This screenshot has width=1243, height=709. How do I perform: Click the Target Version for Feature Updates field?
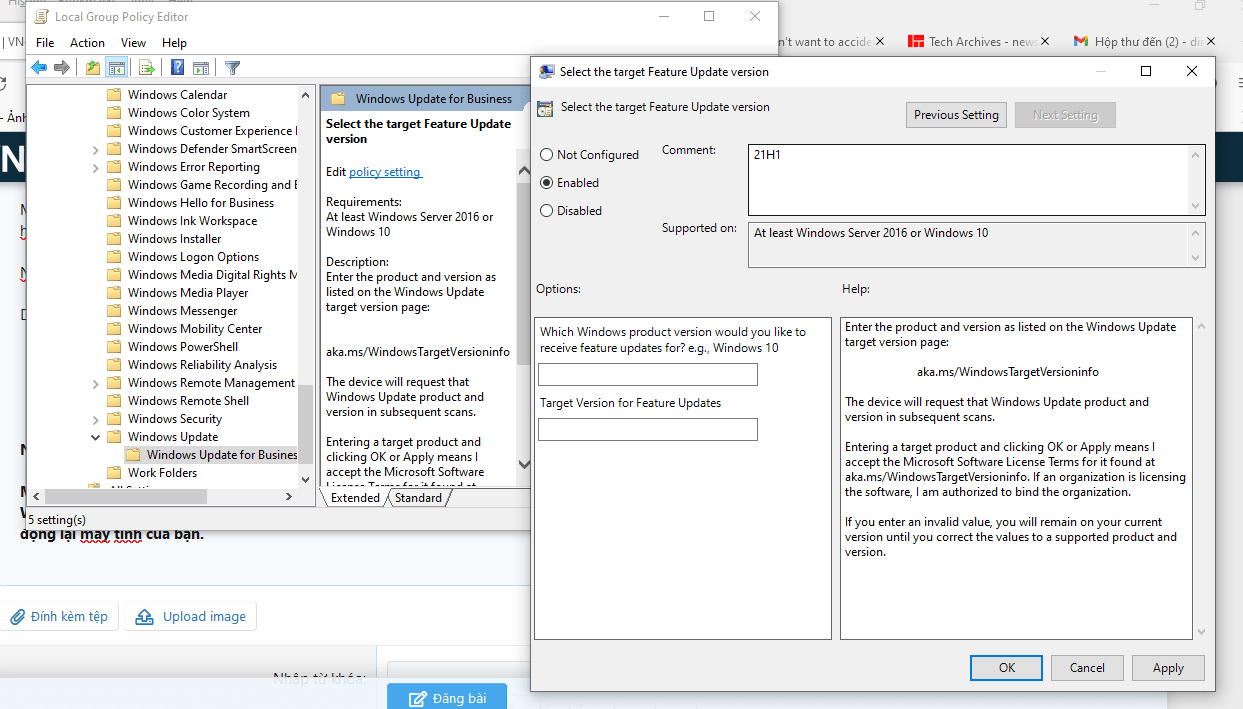coord(647,429)
